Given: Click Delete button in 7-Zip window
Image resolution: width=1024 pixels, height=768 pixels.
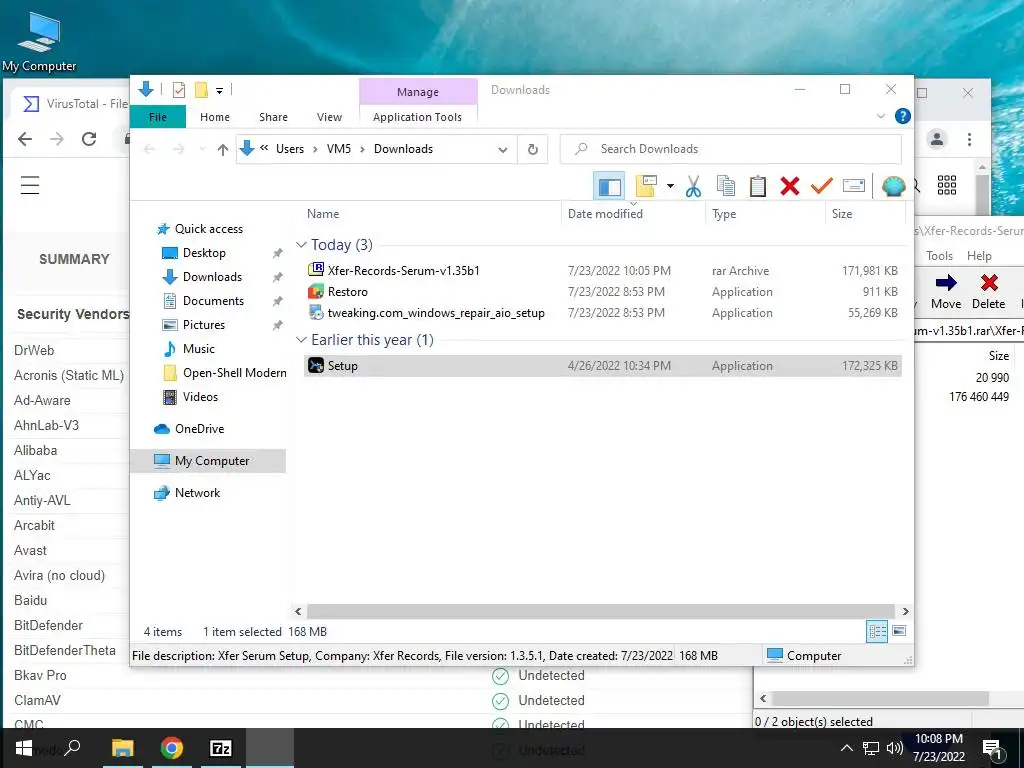Looking at the screenshot, I should tap(988, 291).
